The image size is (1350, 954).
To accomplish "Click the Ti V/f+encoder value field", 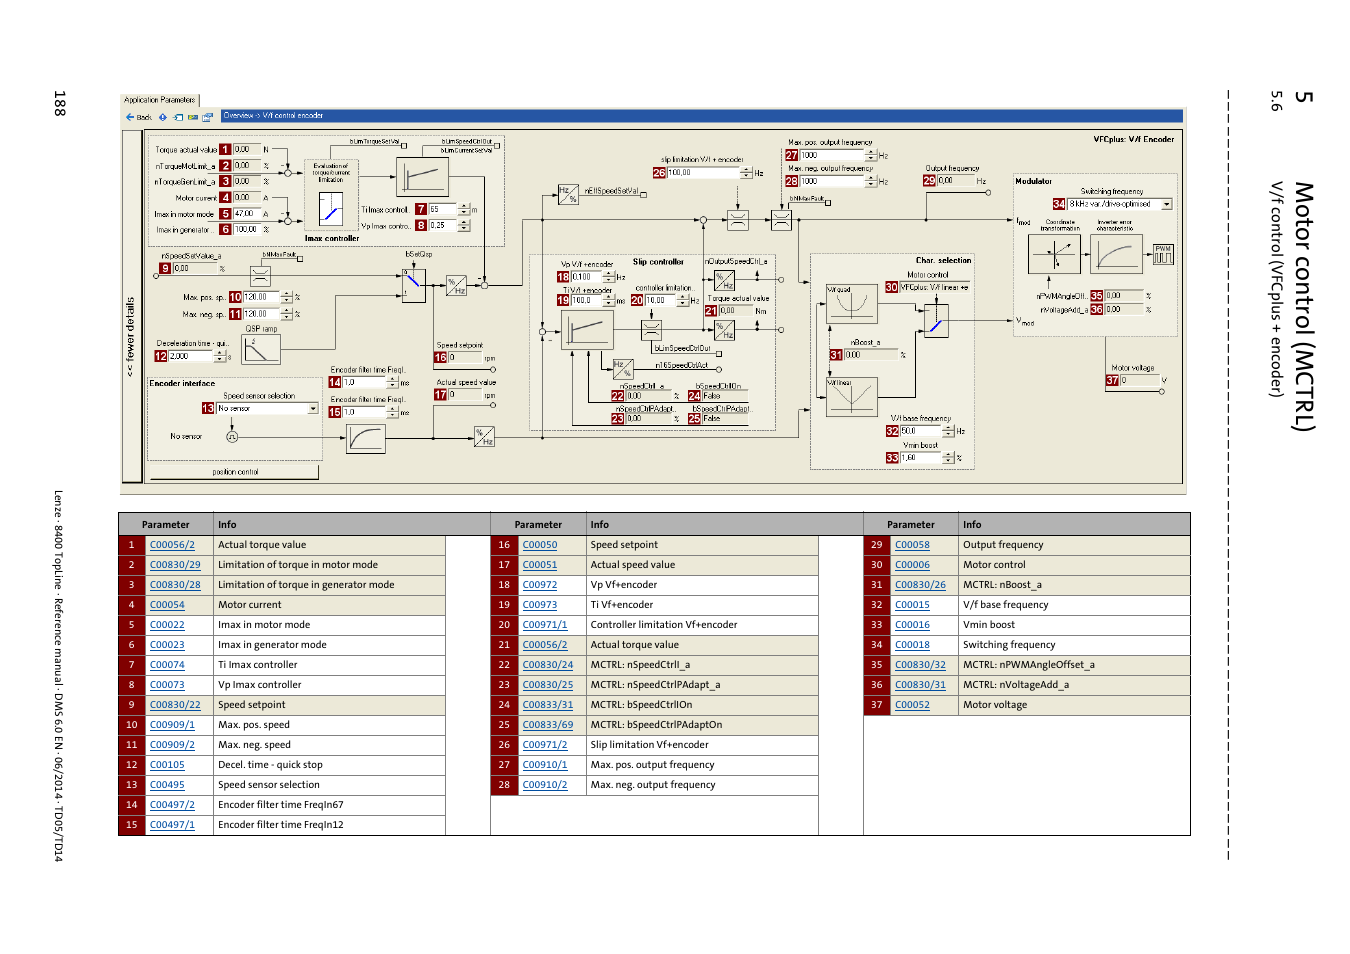I will tap(587, 300).
